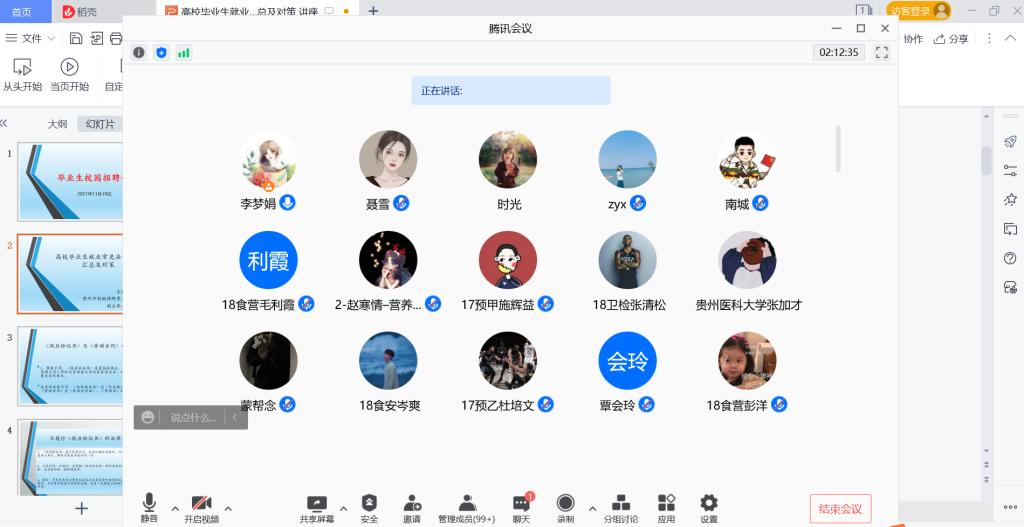Open the 应用 apps panel
The image size is (1024, 527).
[x=666, y=509]
